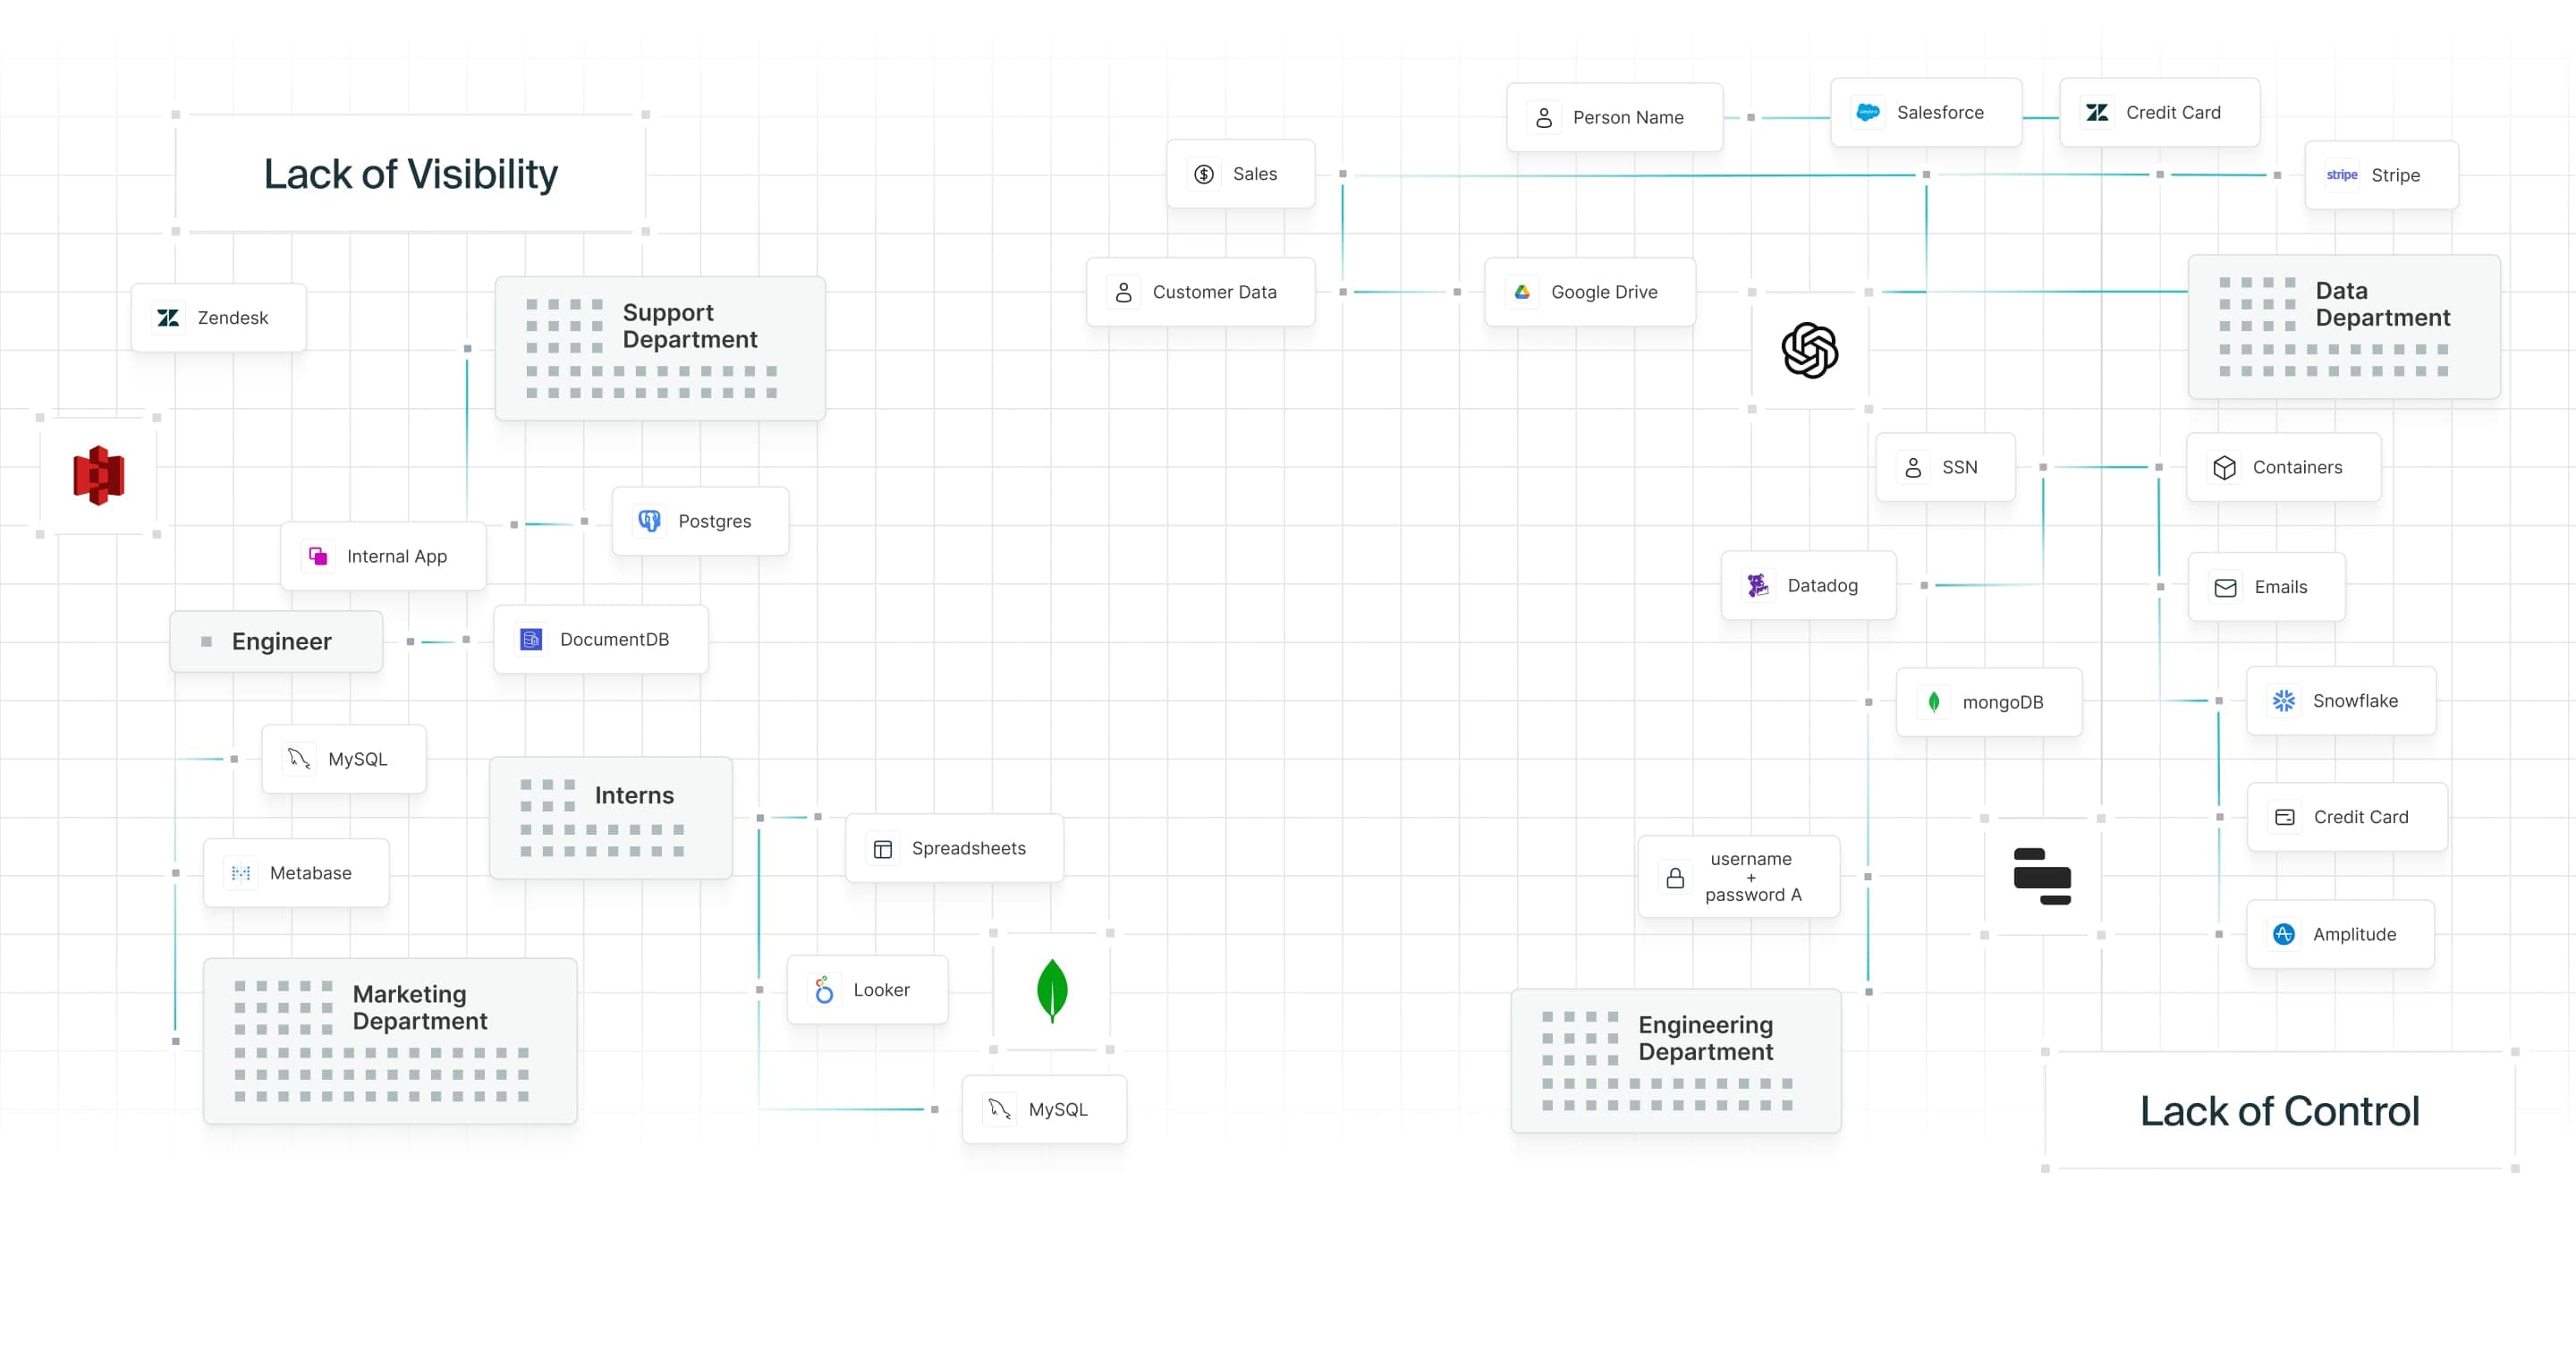Click the large green MongoDB leaf icon
The height and width of the screenshot is (1367, 2576).
point(1052,990)
